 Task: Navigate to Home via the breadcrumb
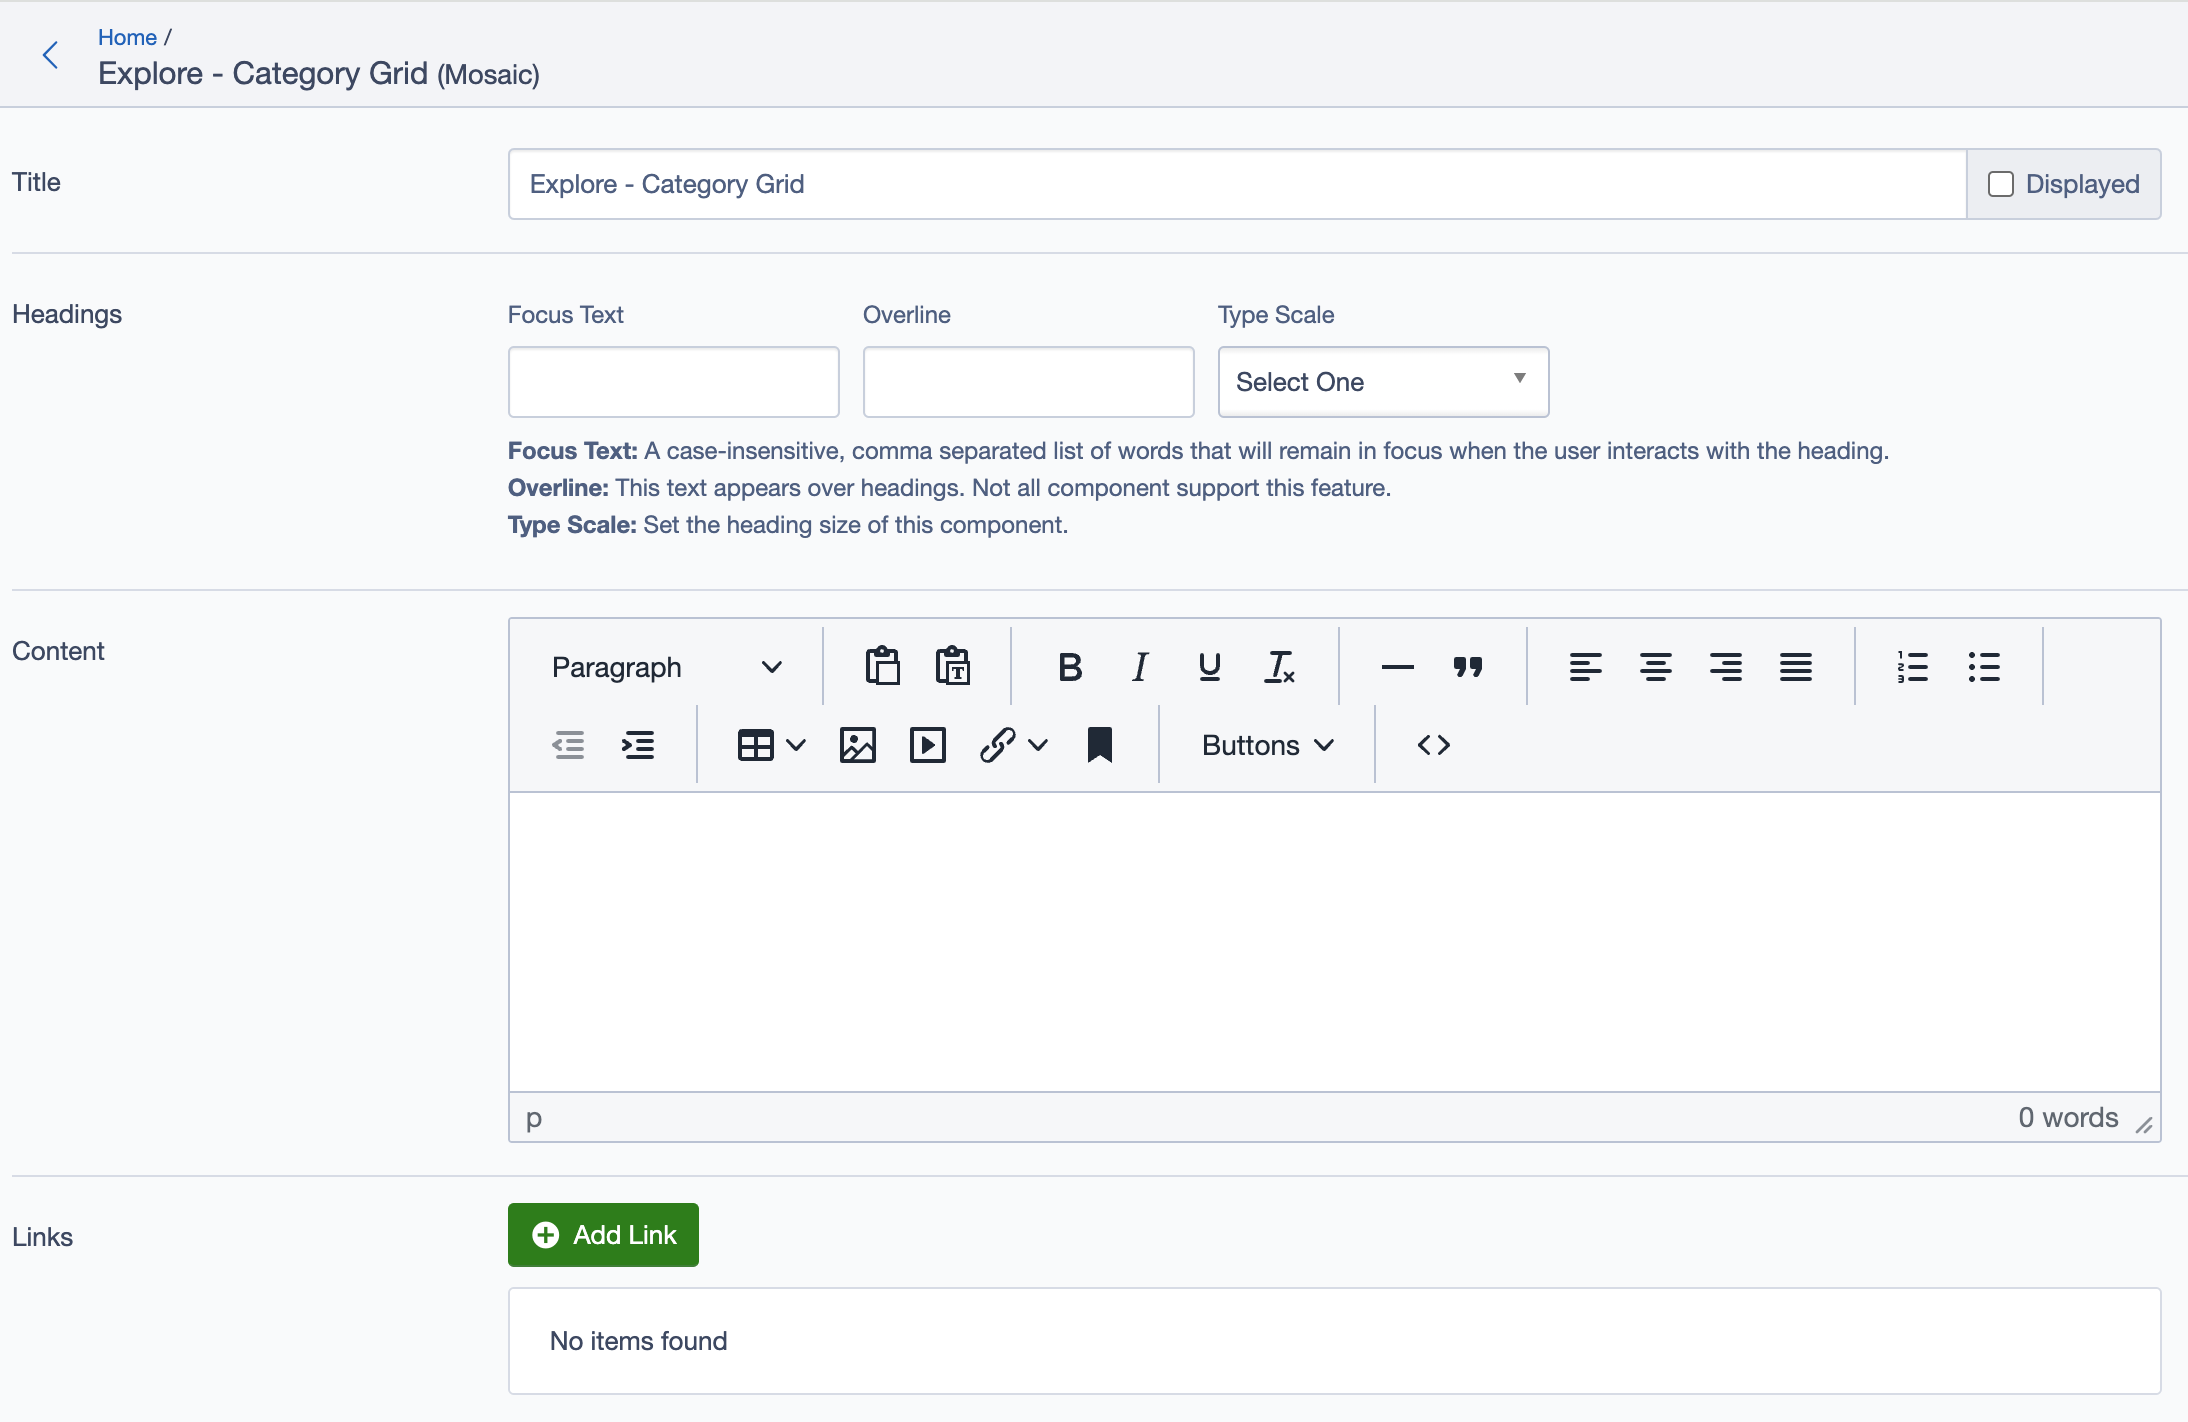click(128, 36)
